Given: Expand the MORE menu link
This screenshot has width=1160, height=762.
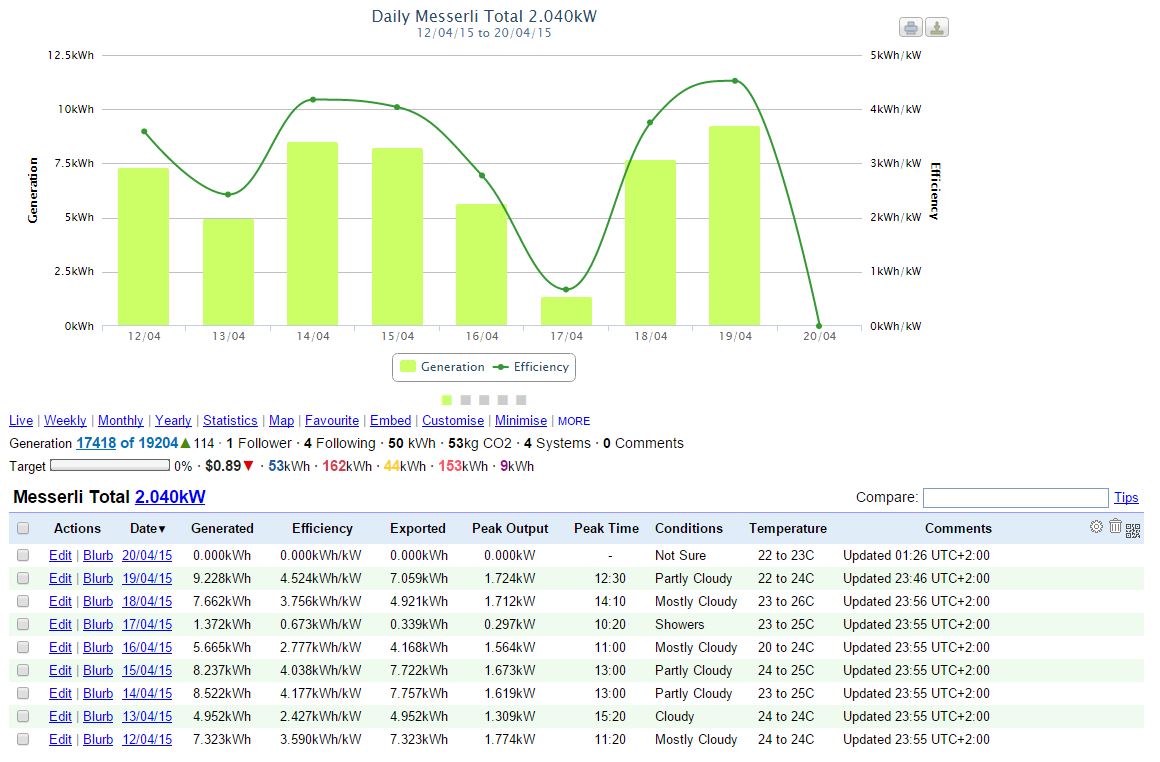Looking at the screenshot, I should pyautogui.click(x=574, y=421).
